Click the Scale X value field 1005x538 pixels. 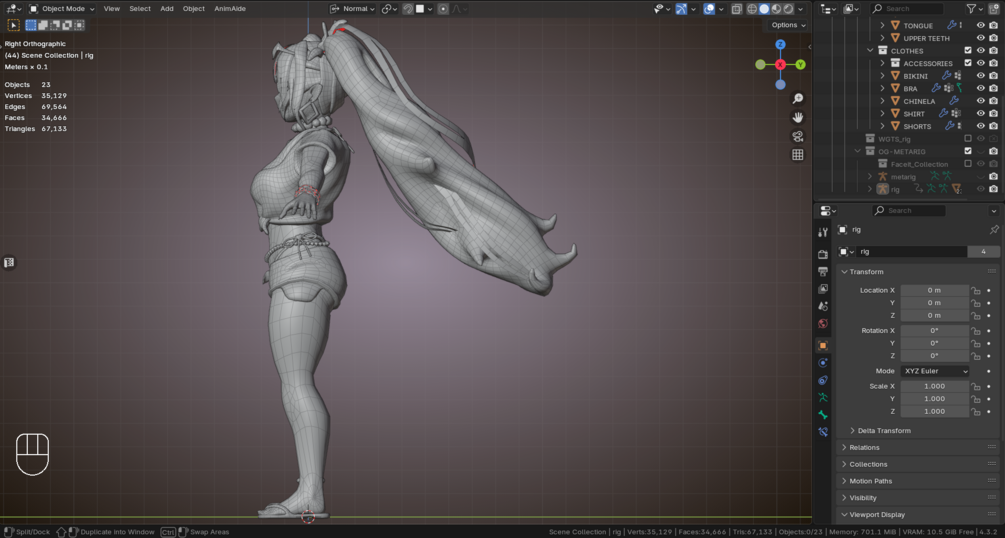click(934, 387)
